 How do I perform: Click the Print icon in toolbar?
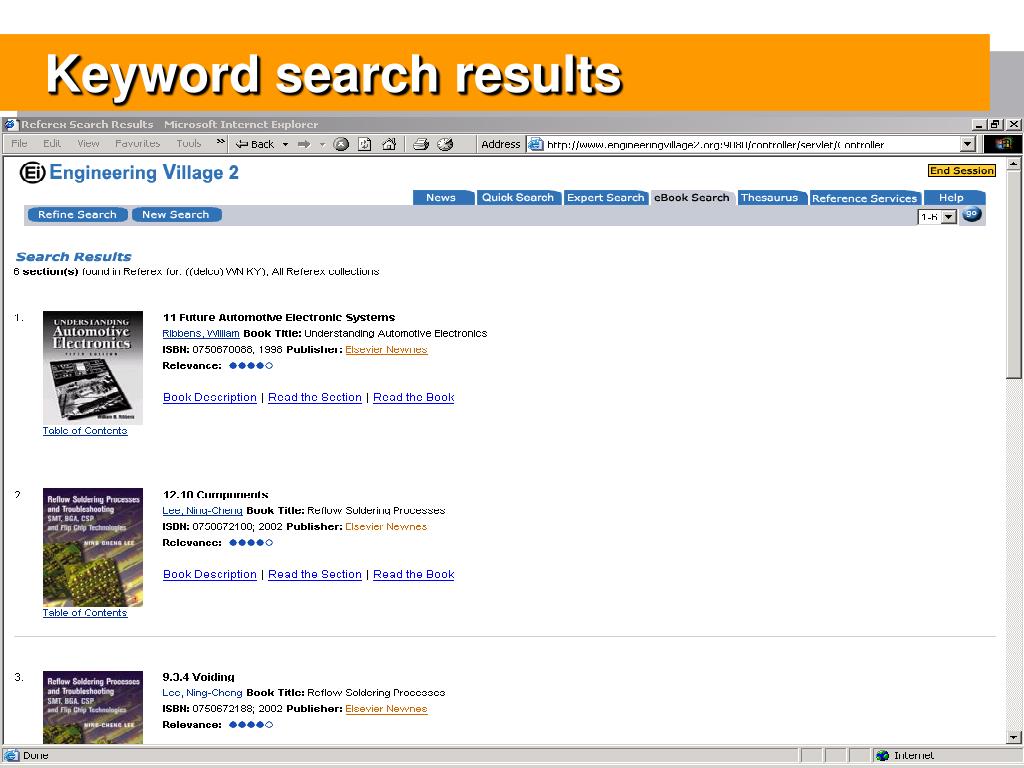[x=421, y=144]
